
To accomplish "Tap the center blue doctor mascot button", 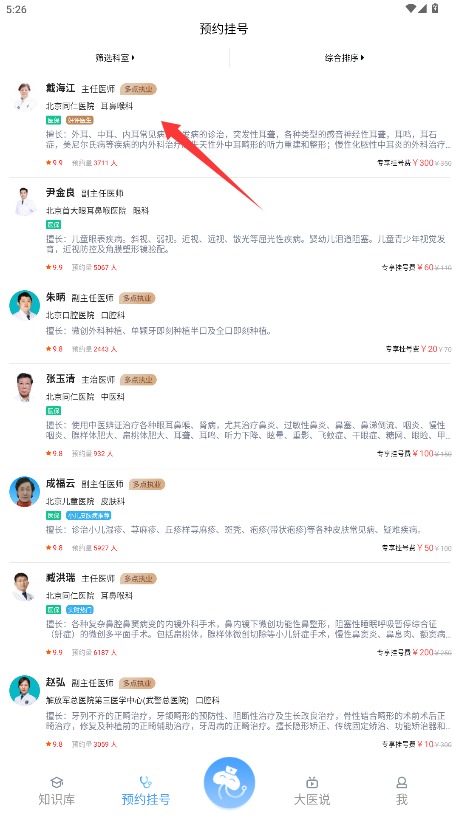I will tap(229, 783).
